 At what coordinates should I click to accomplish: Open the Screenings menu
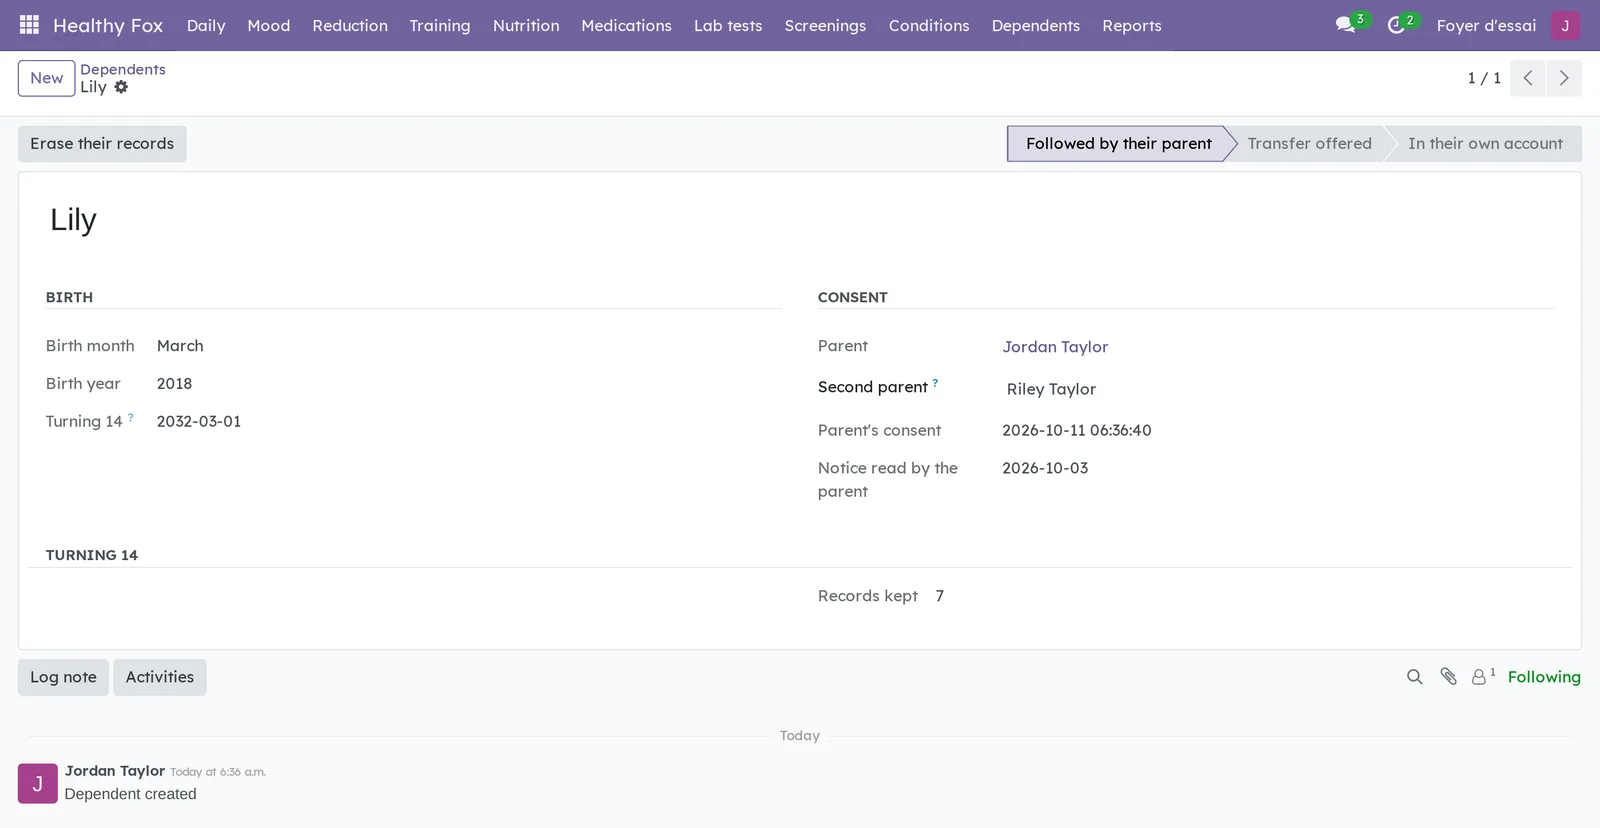[825, 25]
